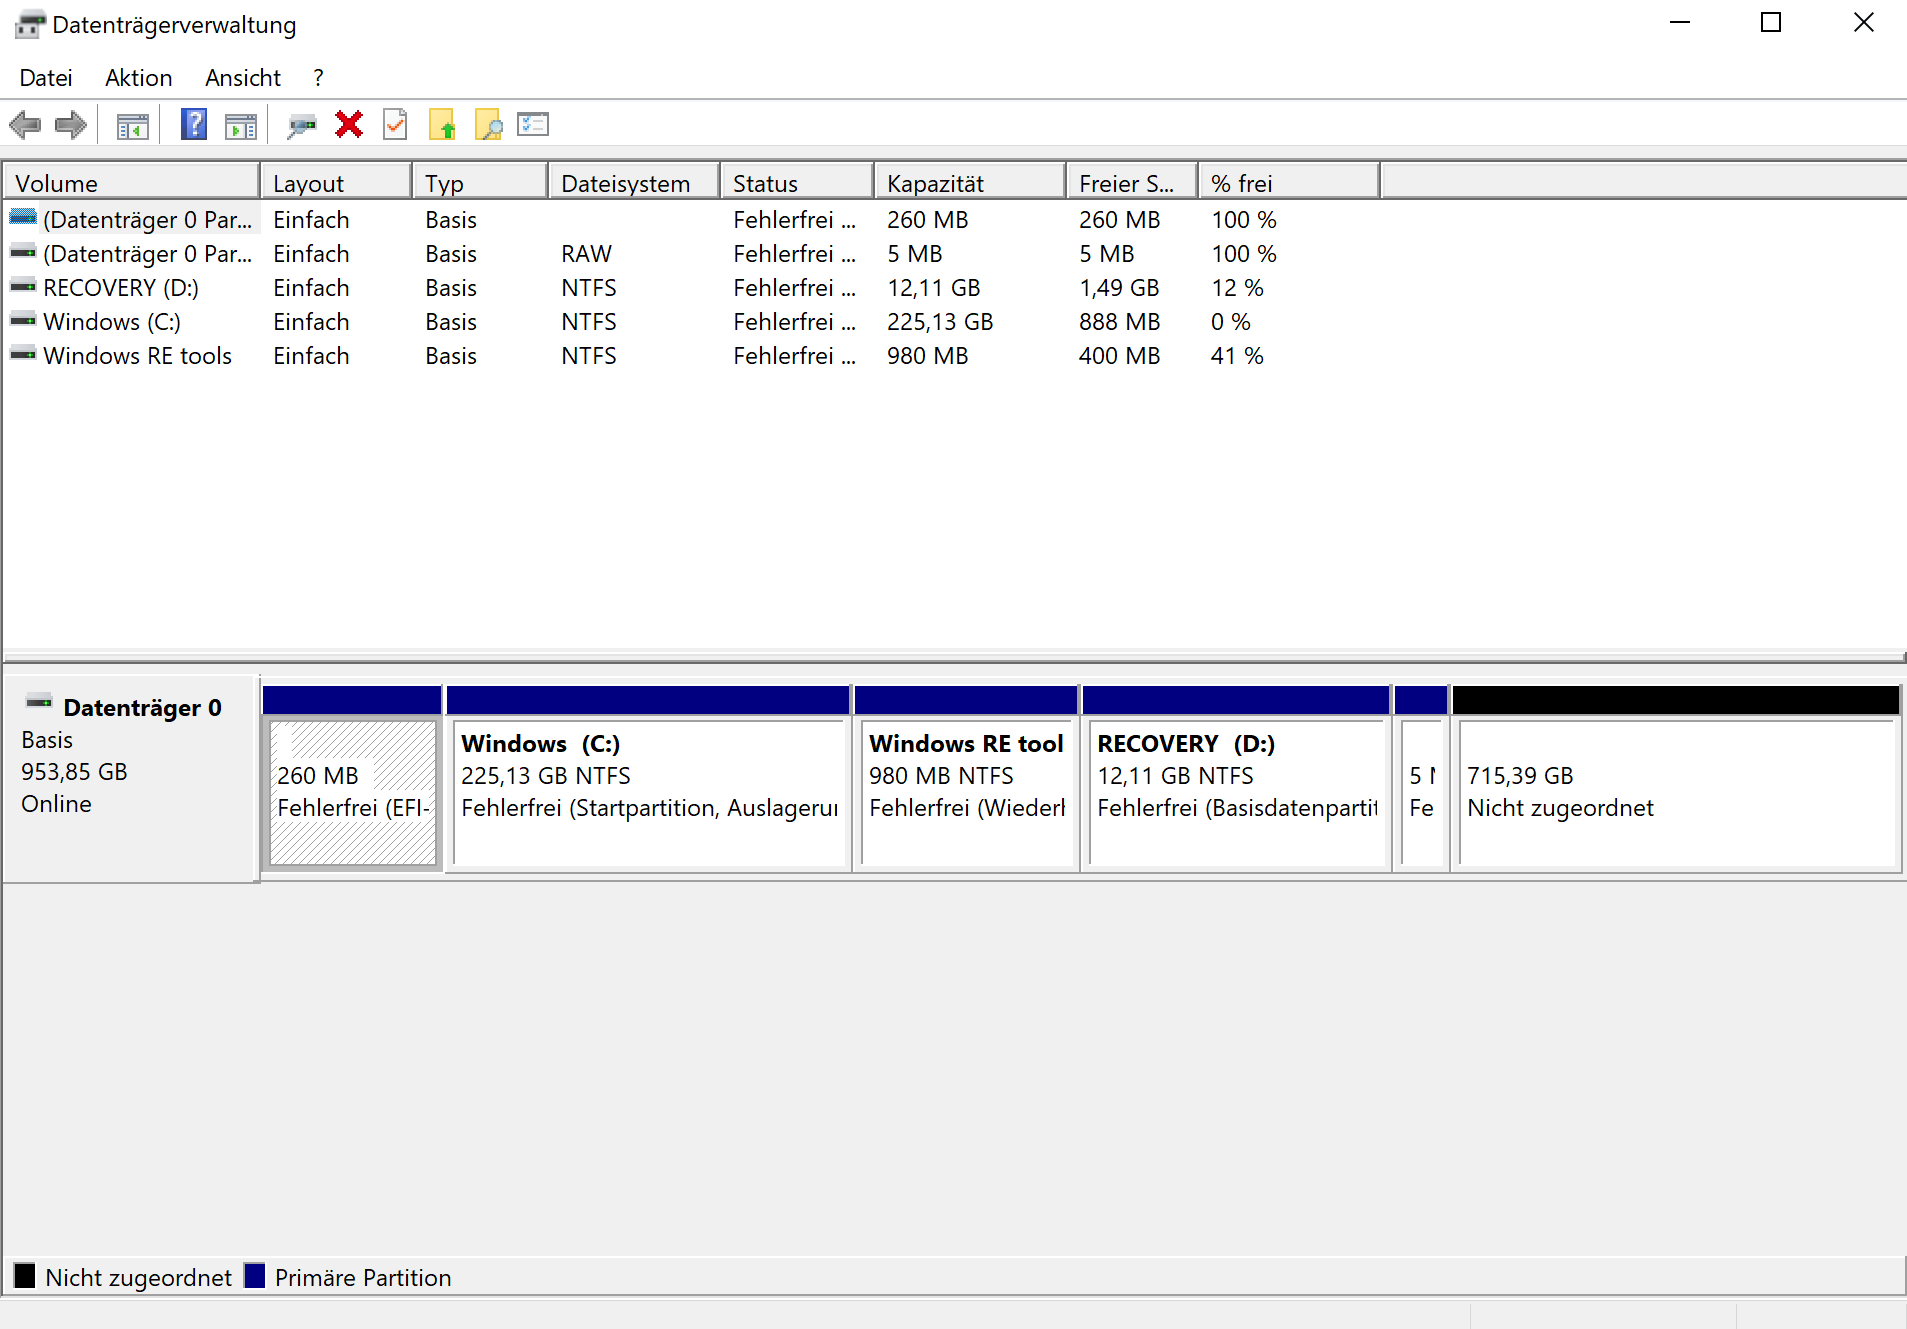This screenshot has height=1329, width=1907.
Task: Click the 225,13 GB capacity cell in volume list
Action: (940, 322)
